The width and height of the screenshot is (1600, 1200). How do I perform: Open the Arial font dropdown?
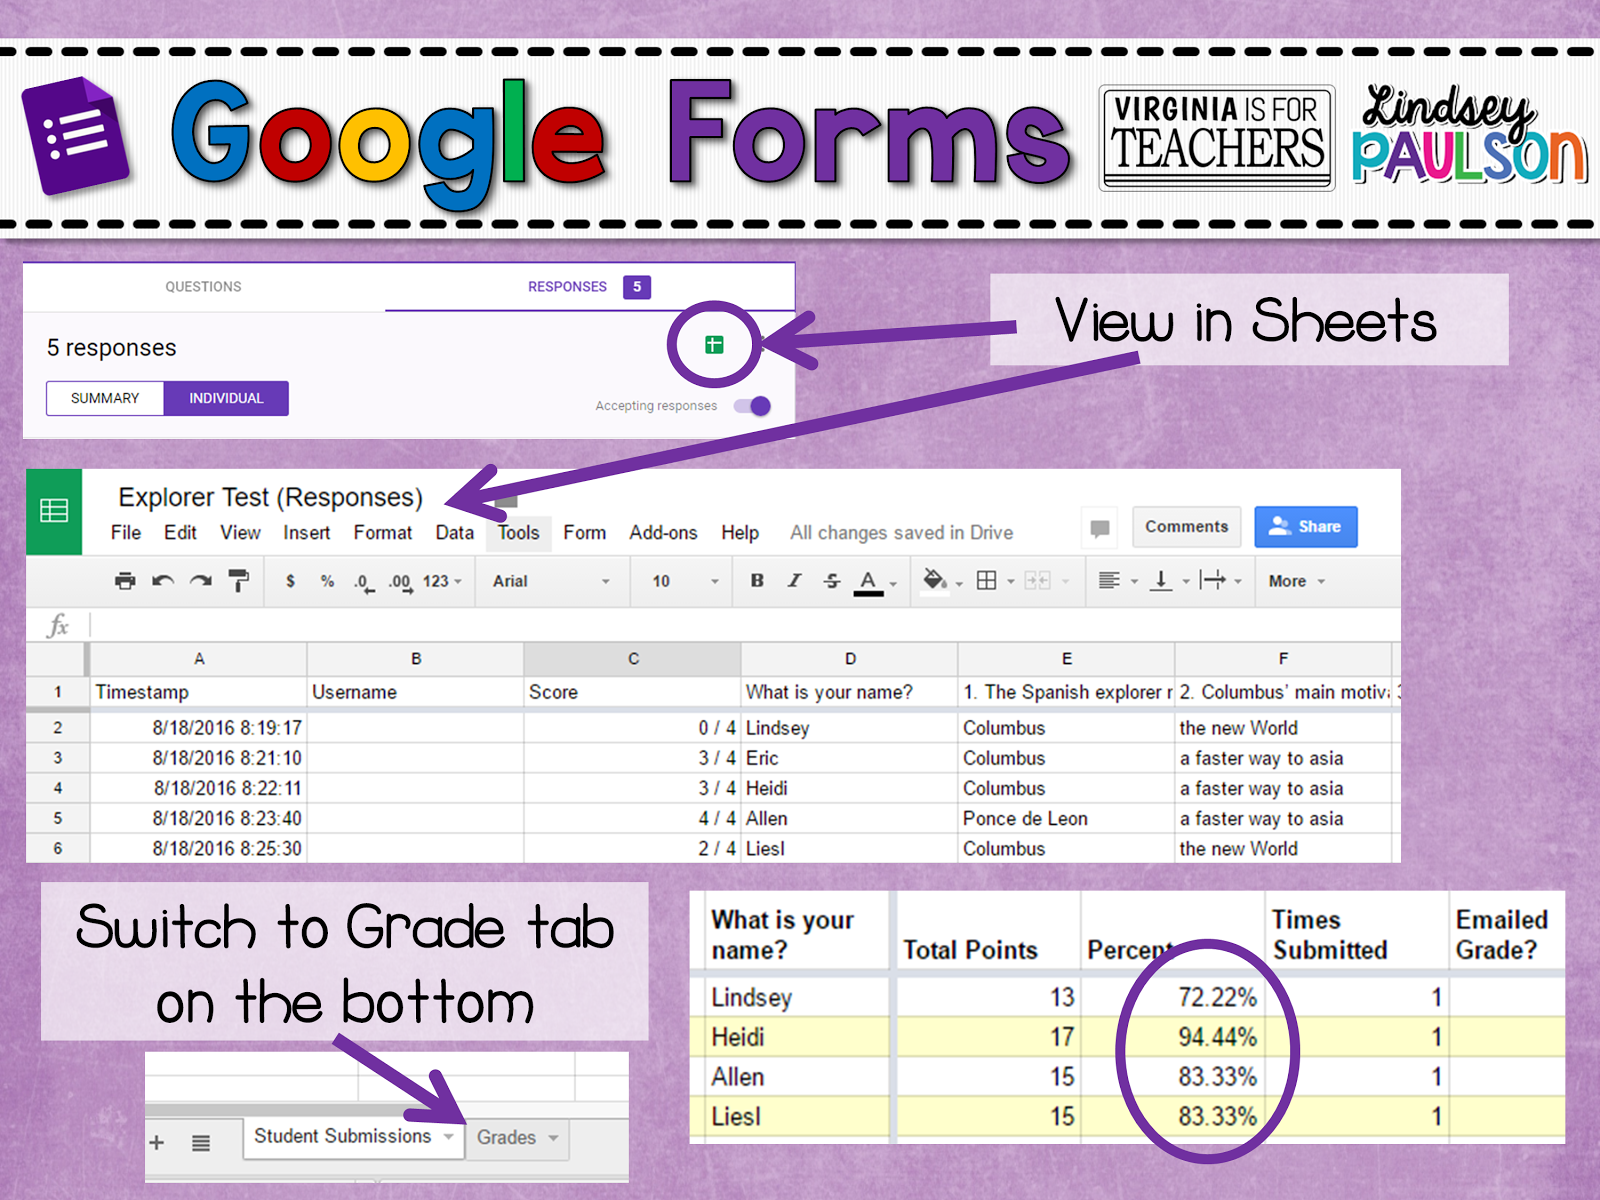pos(551,581)
